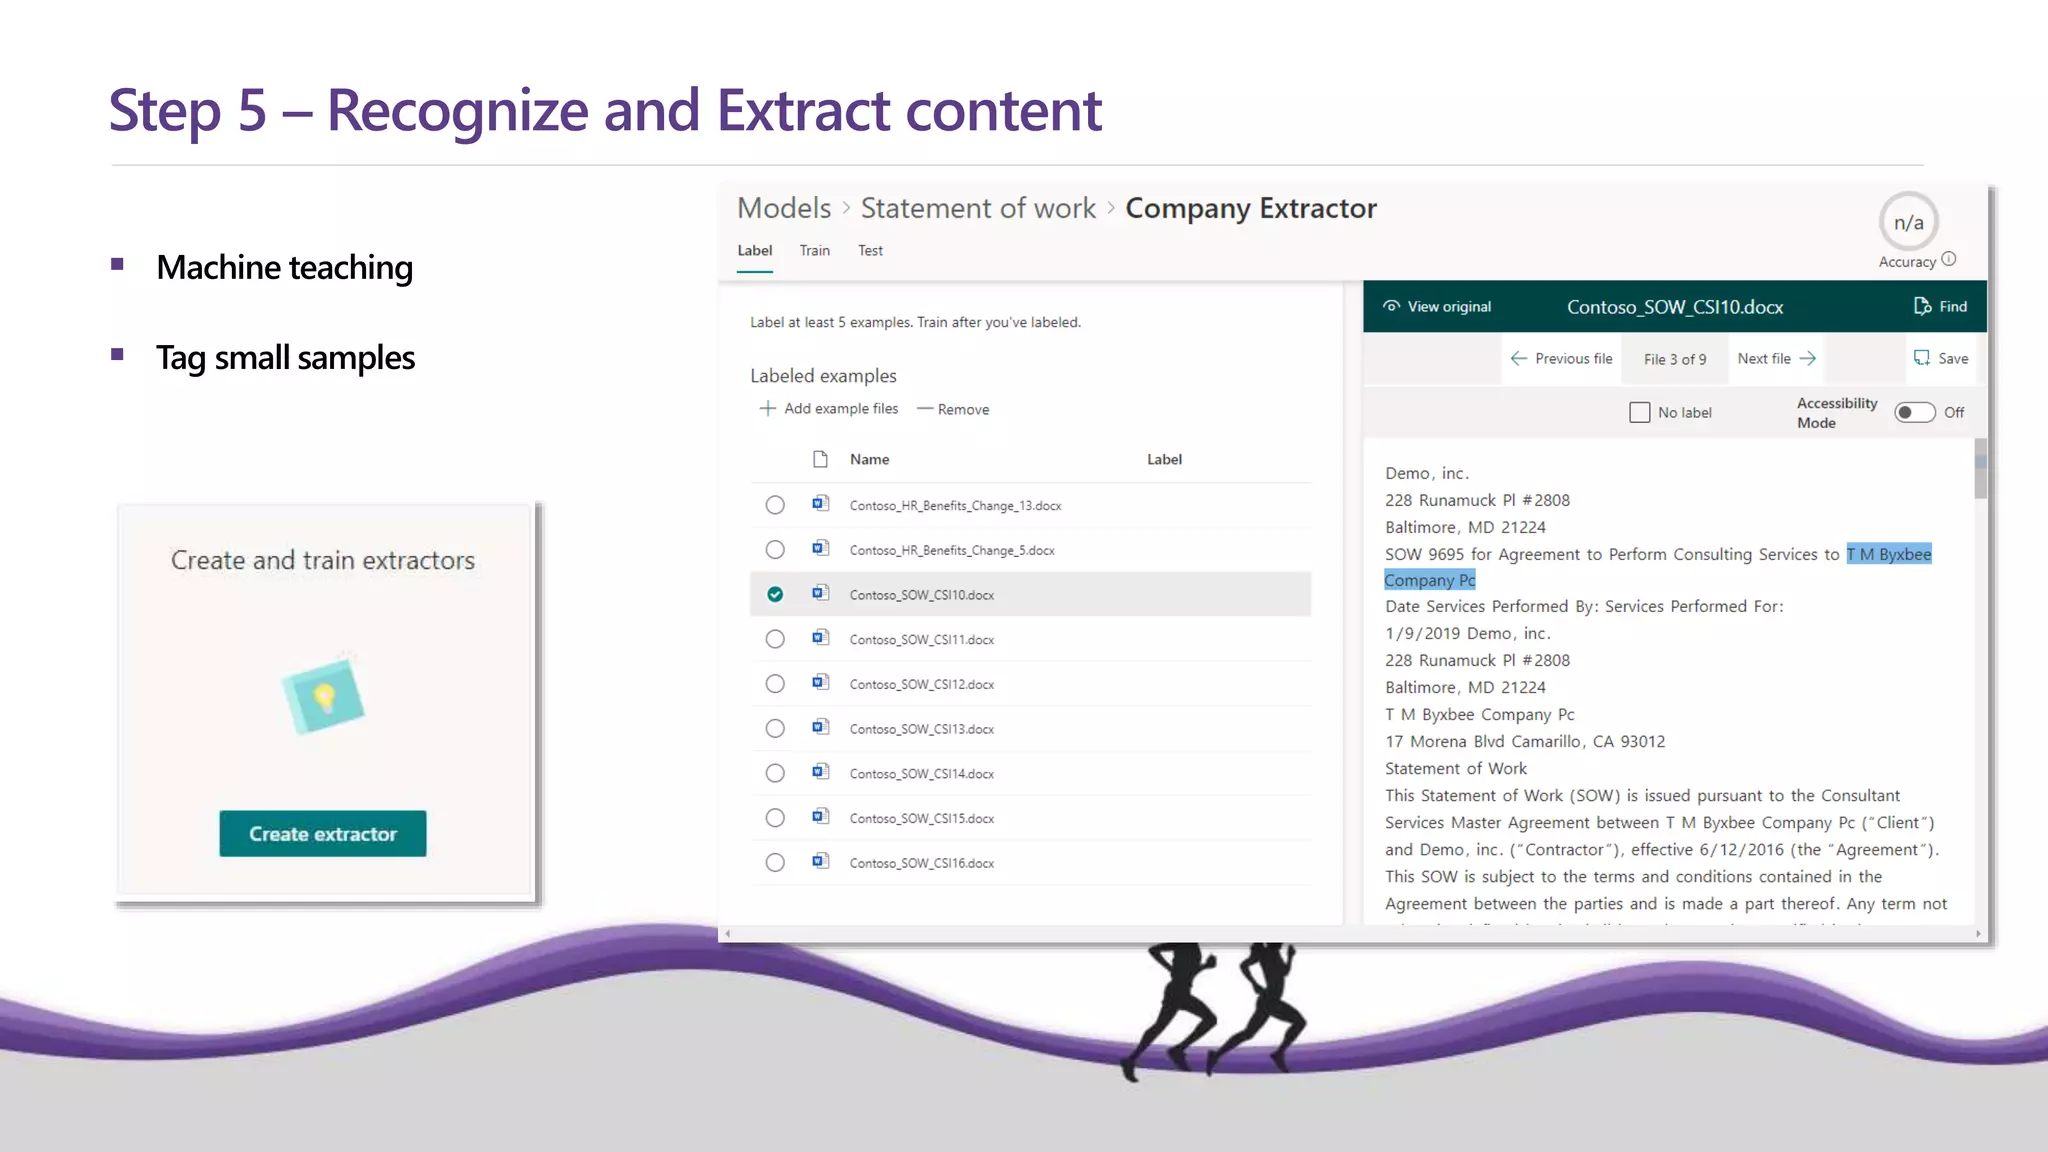Click highlighted 'T M Byxbee' text
Image resolution: width=2048 pixels, height=1152 pixels.
(1889, 554)
